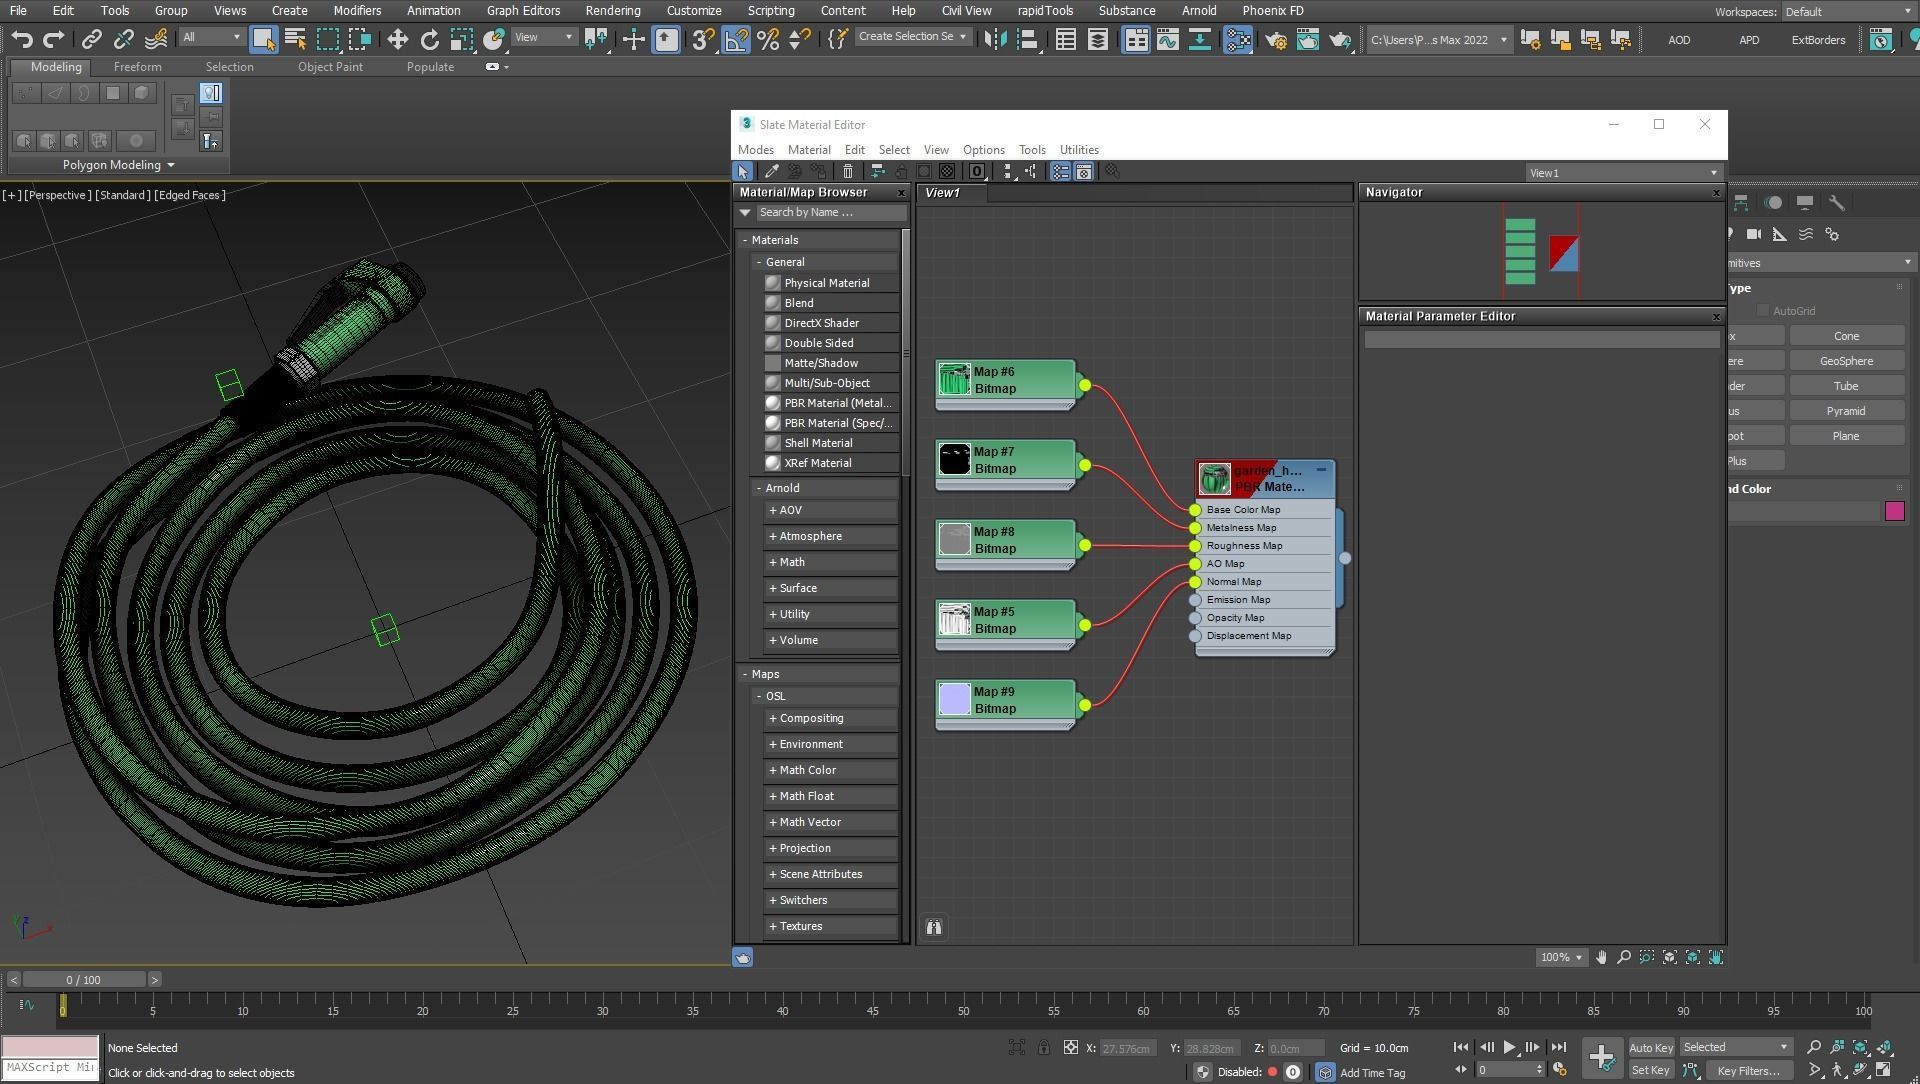Viewport: 1920px width, 1084px height.
Task: Open View1 dropdown in Slate editor
Action: (x=1623, y=173)
